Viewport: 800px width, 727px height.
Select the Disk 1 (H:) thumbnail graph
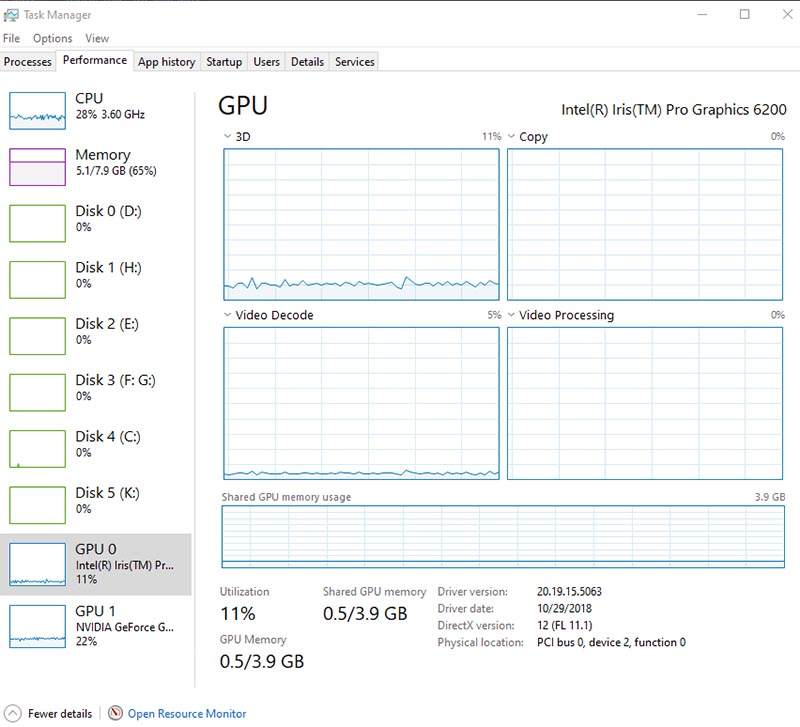(x=37, y=280)
